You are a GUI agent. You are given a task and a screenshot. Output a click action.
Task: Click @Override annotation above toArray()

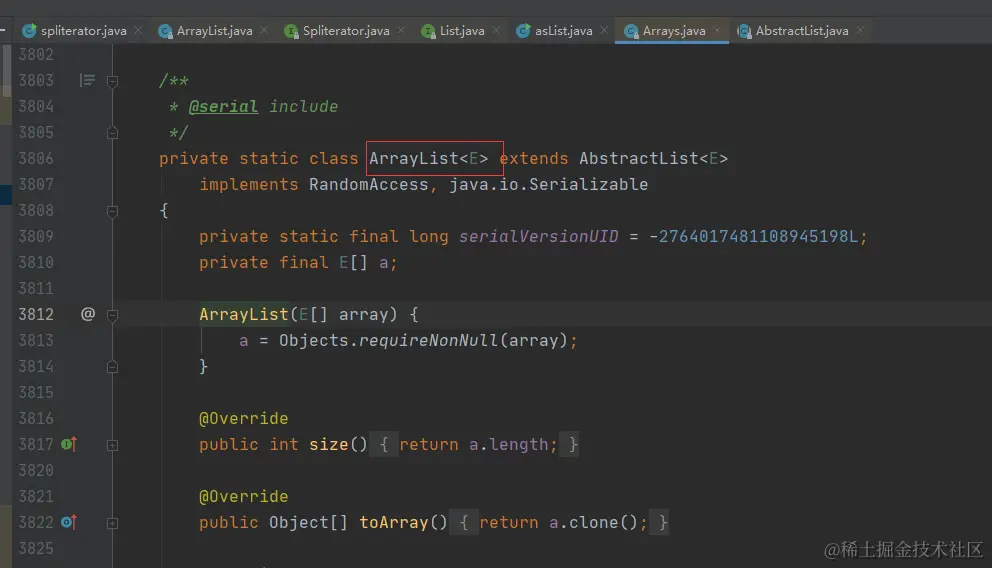coord(244,496)
